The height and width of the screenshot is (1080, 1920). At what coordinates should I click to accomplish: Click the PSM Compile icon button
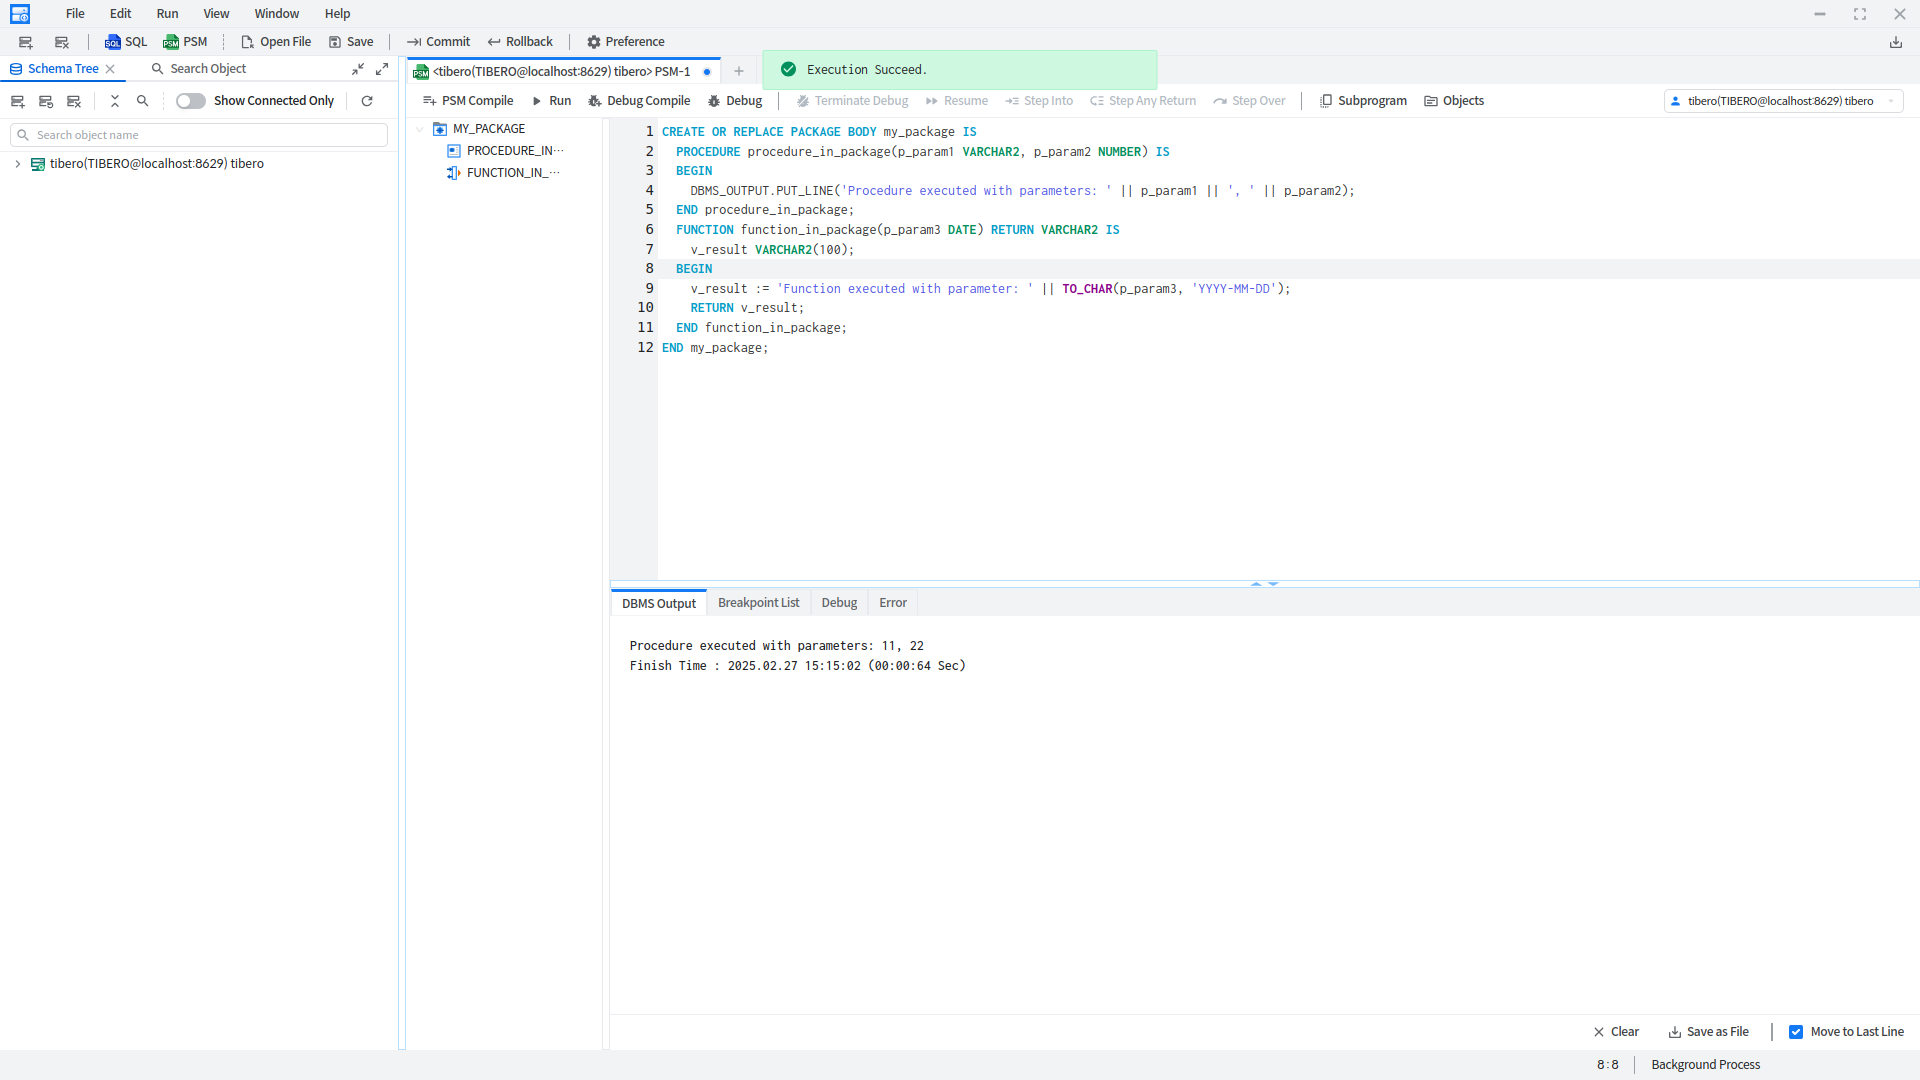[429, 101]
